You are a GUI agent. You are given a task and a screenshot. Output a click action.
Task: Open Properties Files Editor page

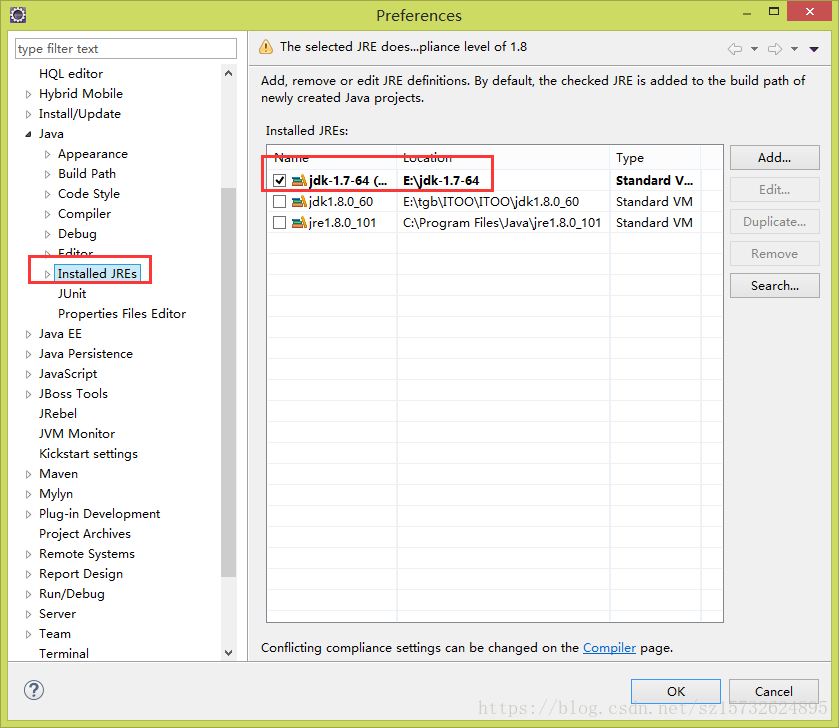coord(122,313)
